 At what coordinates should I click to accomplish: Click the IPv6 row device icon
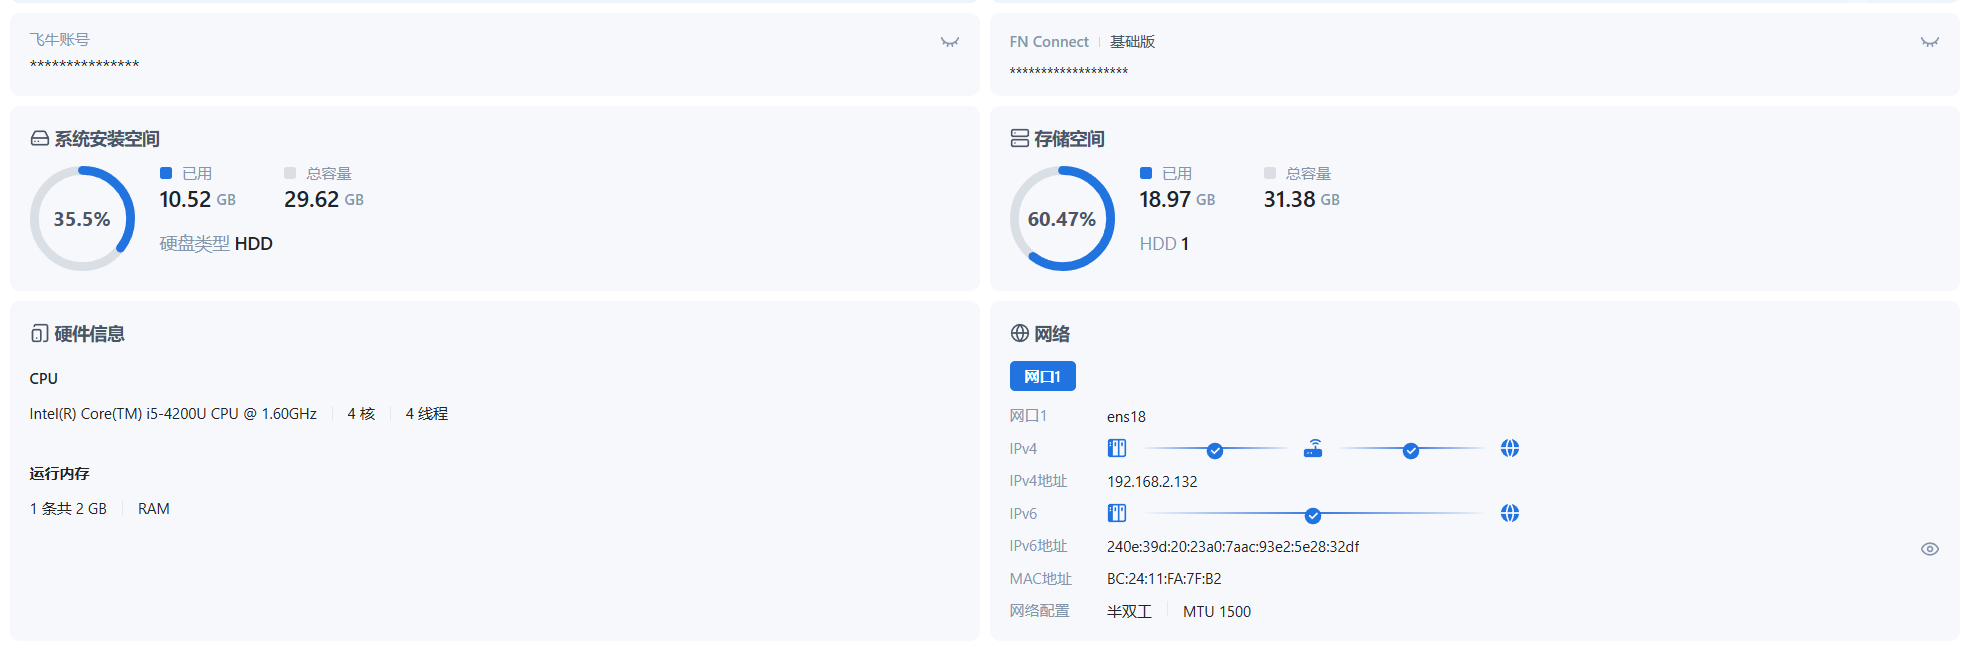tap(1117, 513)
